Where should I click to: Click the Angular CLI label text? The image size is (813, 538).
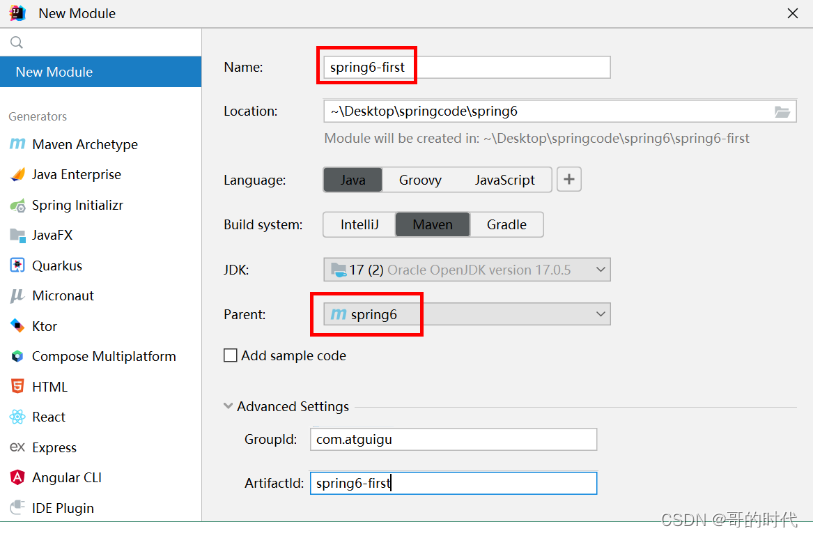pyautogui.click(x=67, y=477)
